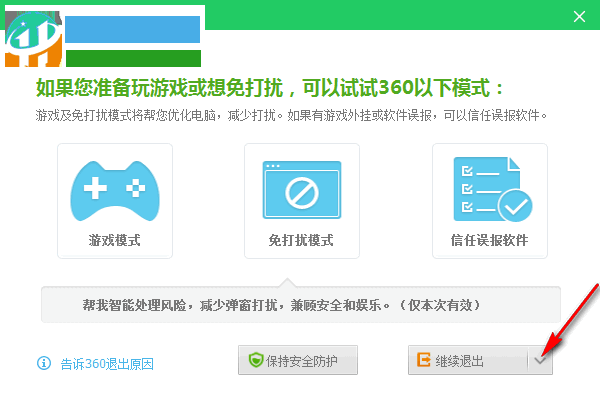Click the description line 游戏及免打扰模式将帮您优化电脑
Image resolution: width=600 pixels, height=400 pixels.
pyautogui.click(x=126, y=115)
